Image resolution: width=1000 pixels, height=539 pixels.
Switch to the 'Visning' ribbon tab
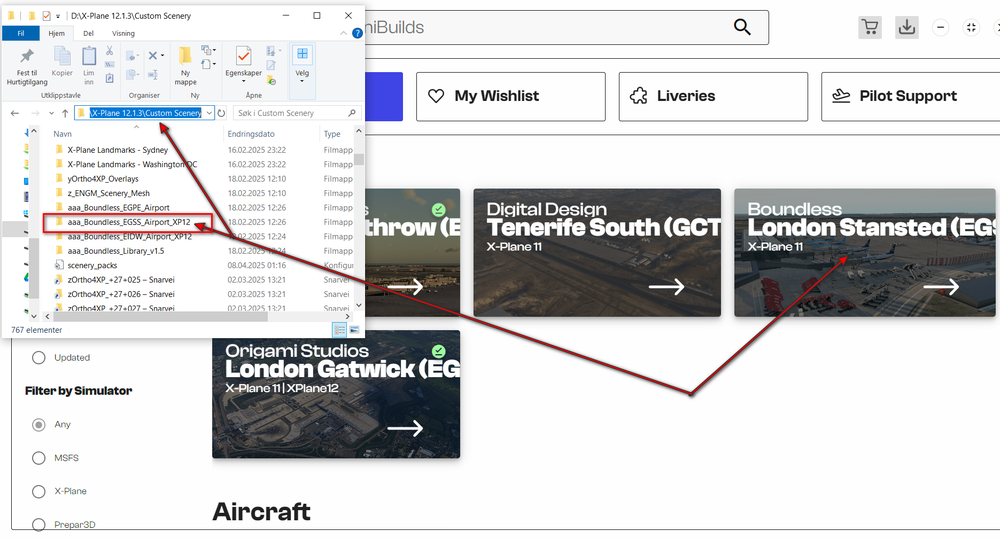pyautogui.click(x=123, y=33)
